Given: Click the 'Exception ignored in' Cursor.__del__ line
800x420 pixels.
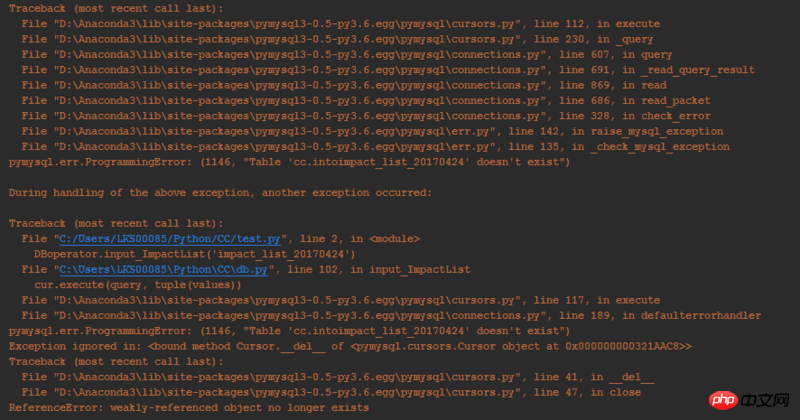Looking at the screenshot, I should (x=350, y=346).
